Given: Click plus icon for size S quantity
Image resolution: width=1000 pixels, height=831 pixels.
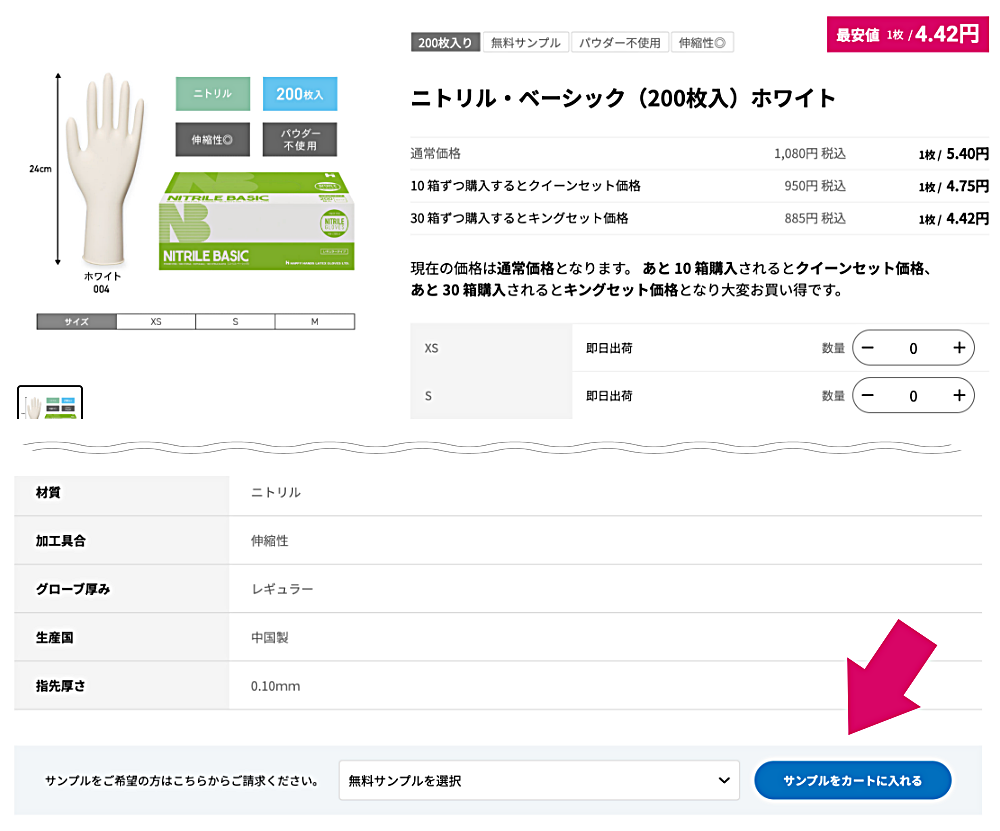Looking at the screenshot, I should tap(958, 396).
